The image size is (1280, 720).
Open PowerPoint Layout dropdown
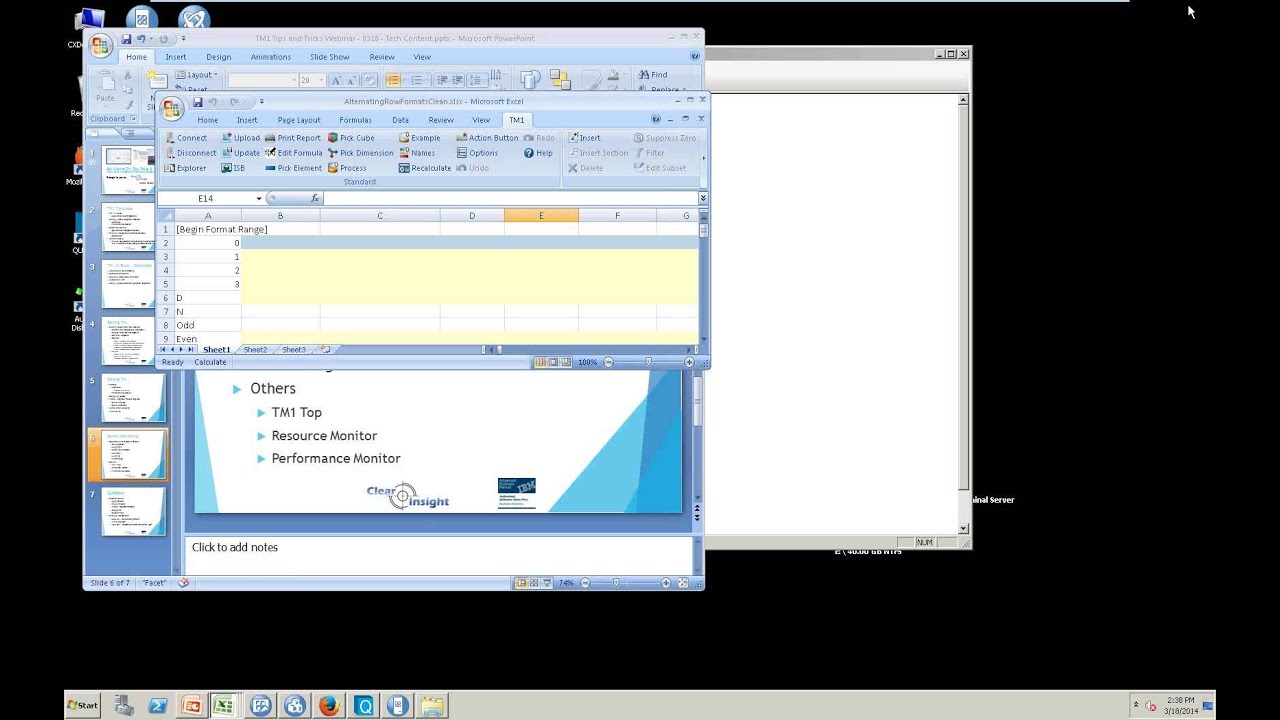coord(196,75)
